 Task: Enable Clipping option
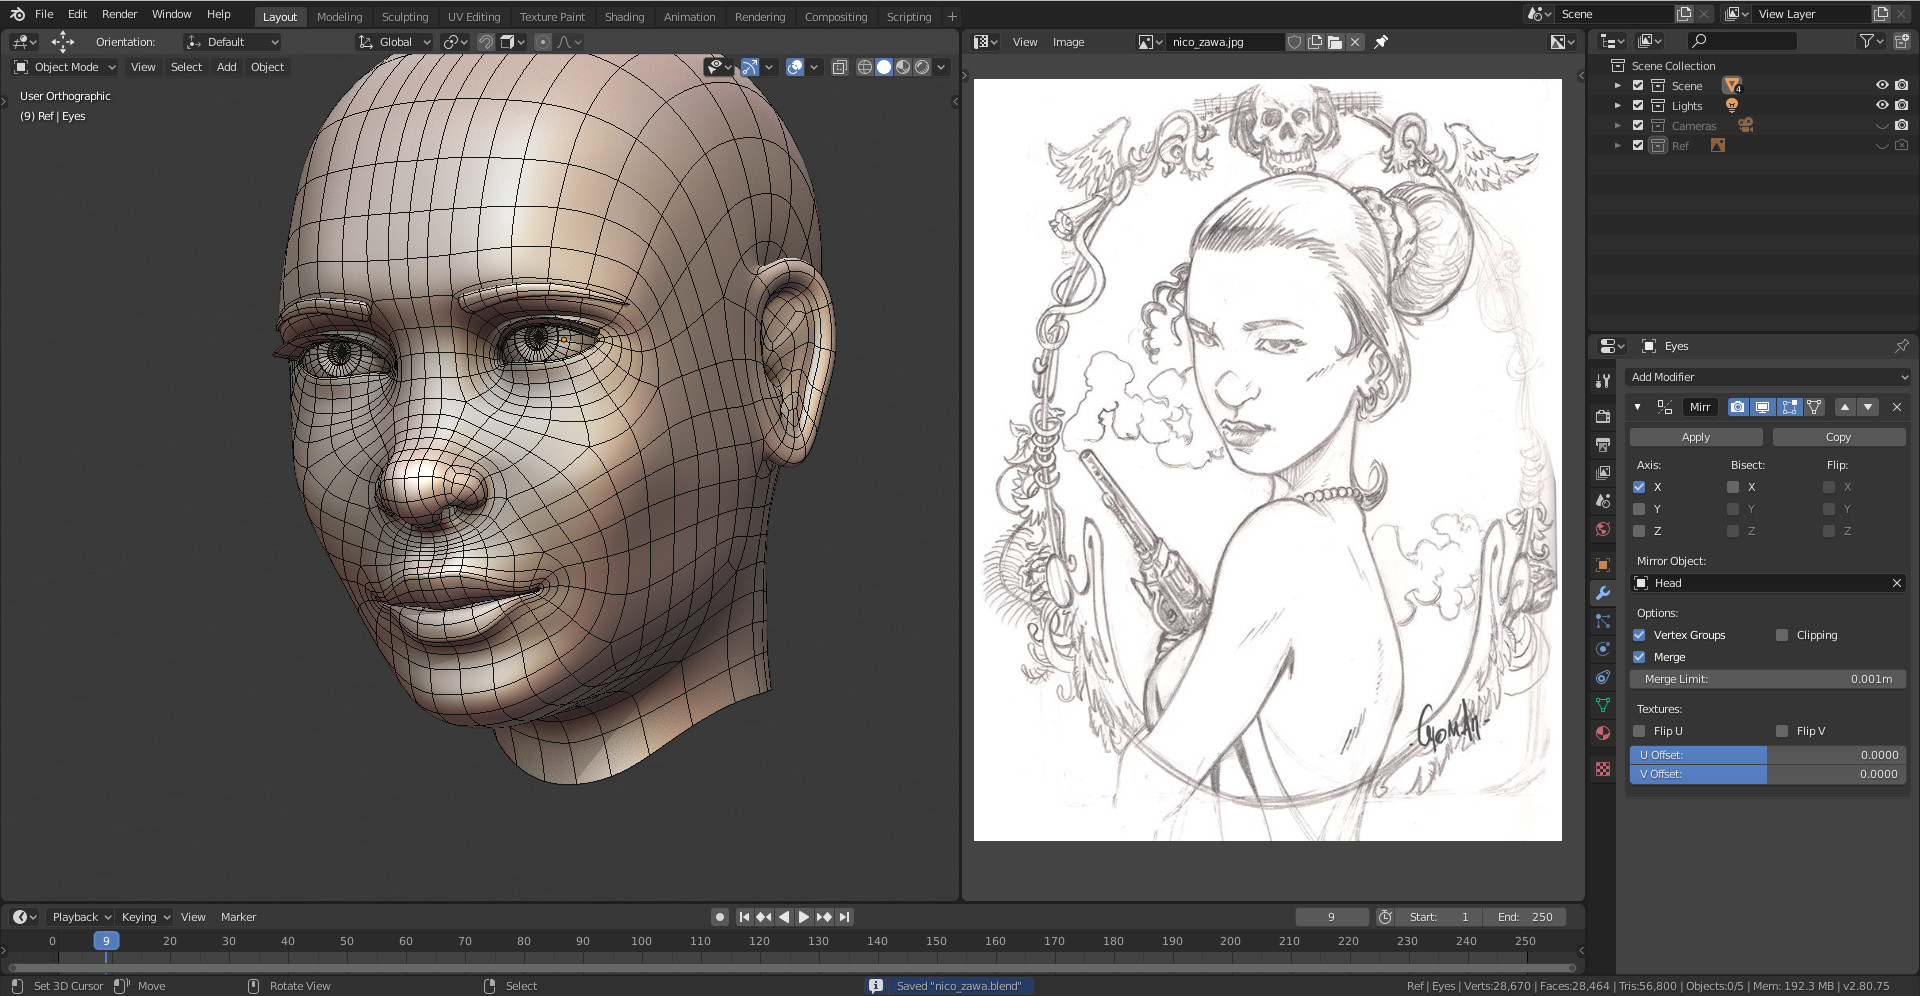1782,635
